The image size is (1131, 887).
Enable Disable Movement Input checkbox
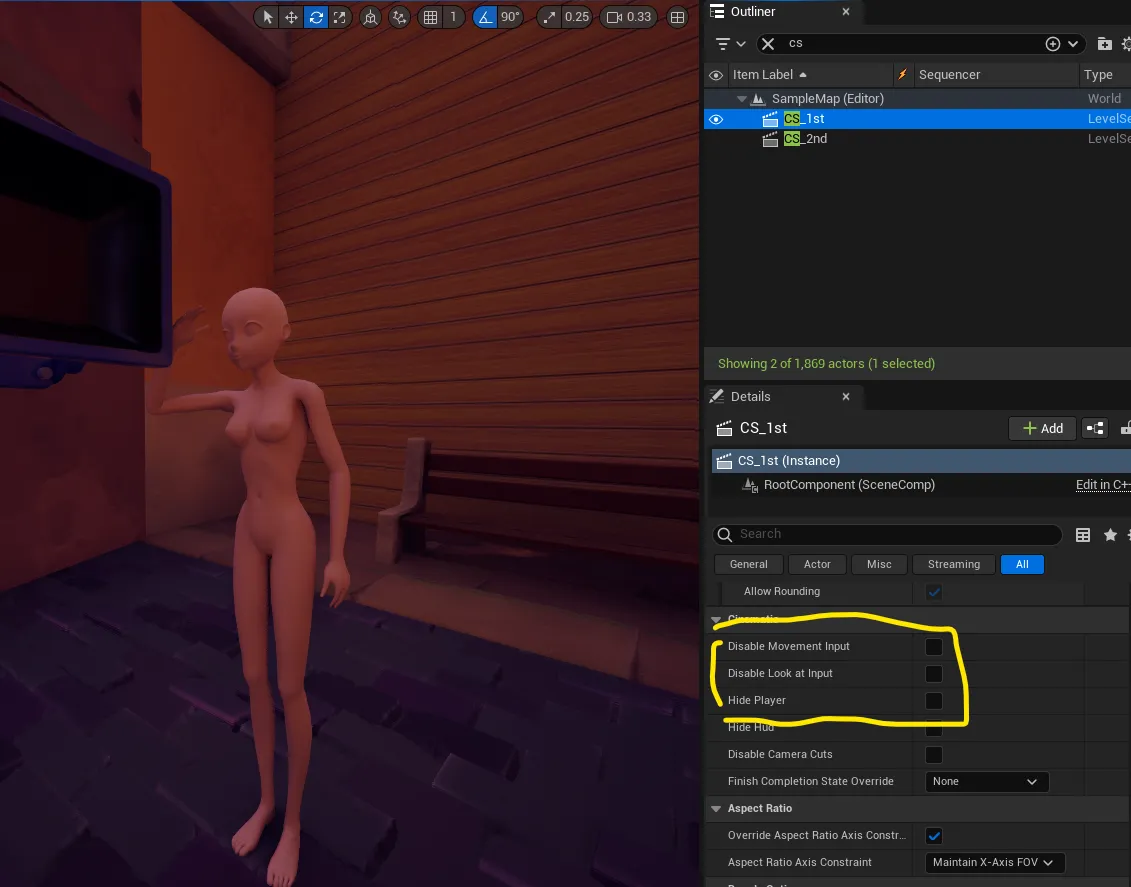[934, 647]
